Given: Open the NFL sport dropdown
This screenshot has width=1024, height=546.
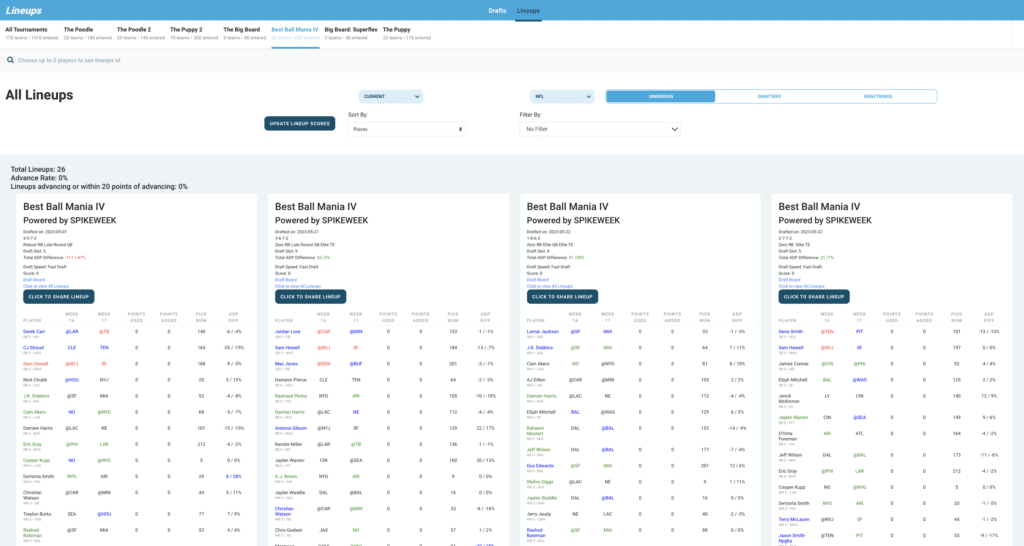Looking at the screenshot, I should [562, 97].
